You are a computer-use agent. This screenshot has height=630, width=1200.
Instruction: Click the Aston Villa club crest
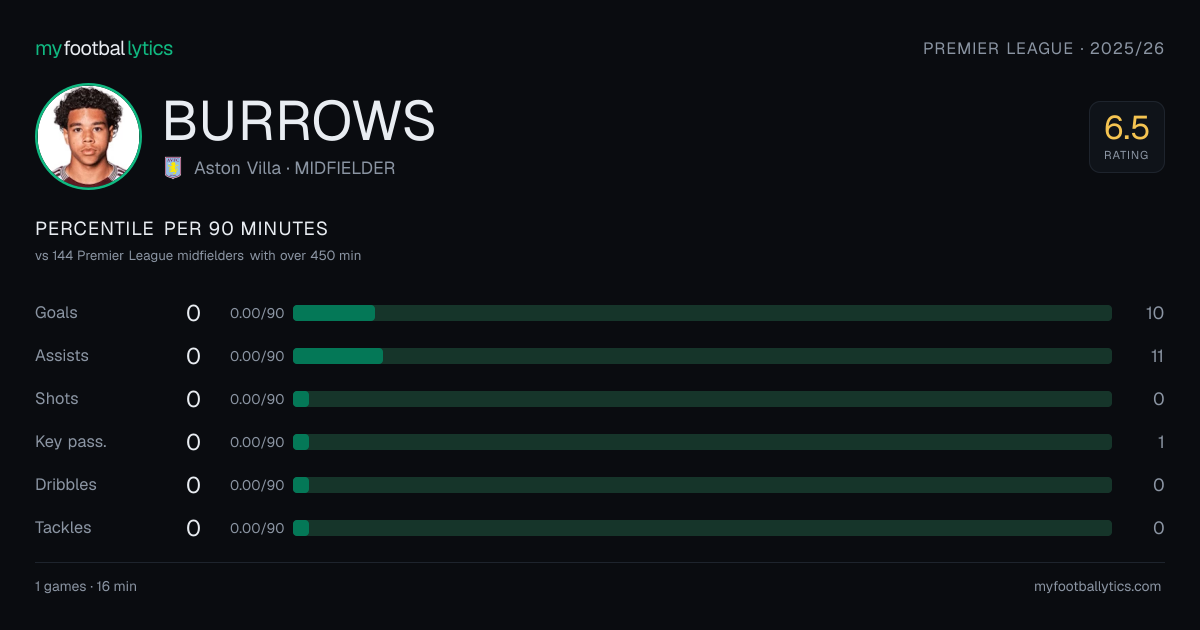(x=173, y=168)
